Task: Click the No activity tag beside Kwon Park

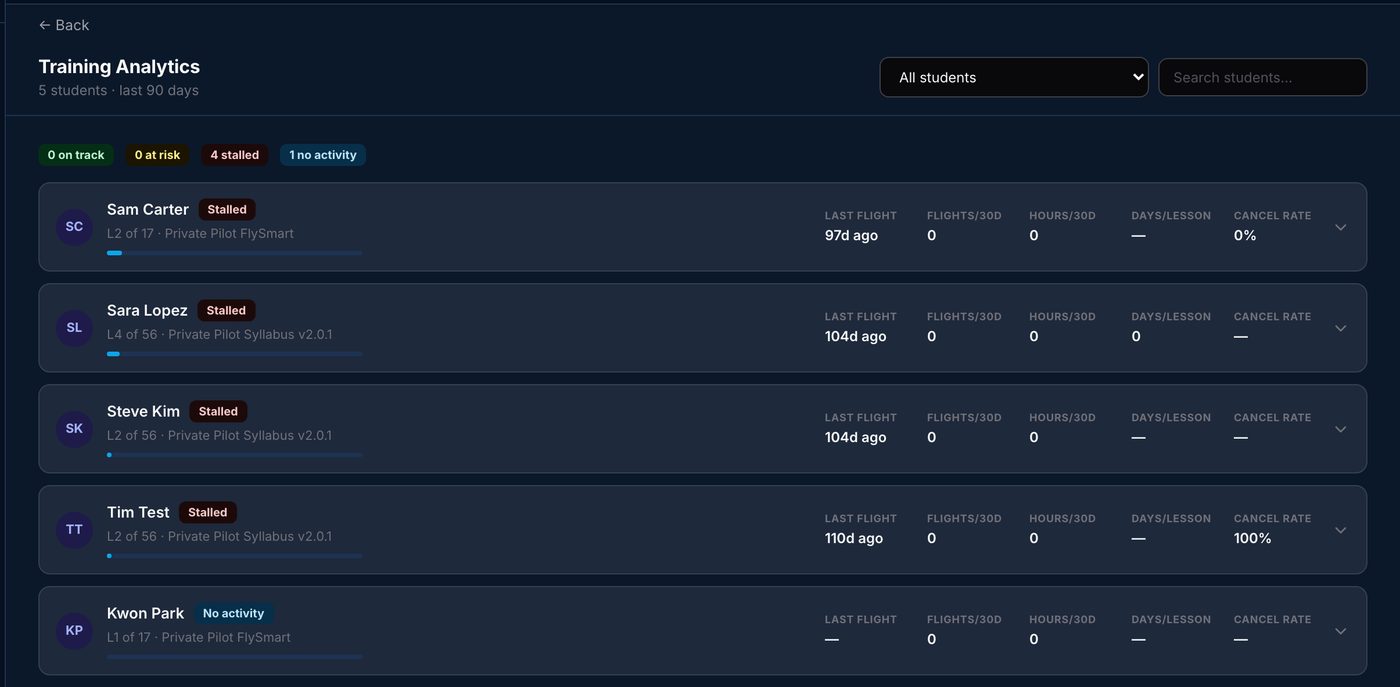Action: pos(234,613)
